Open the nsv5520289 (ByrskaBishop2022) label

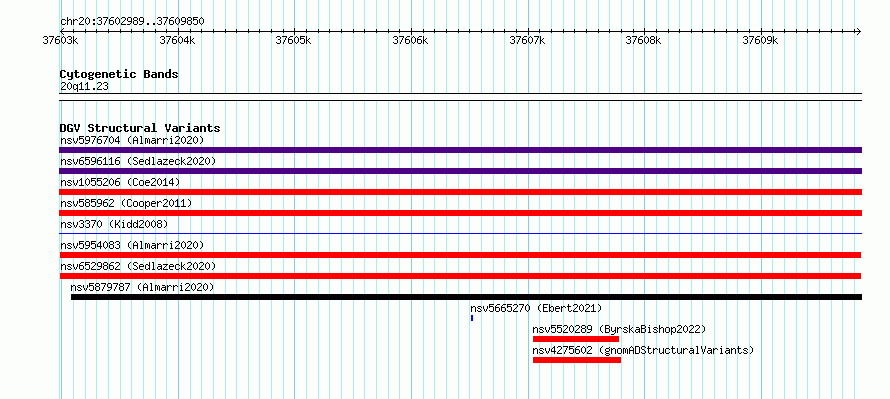[619, 329]
